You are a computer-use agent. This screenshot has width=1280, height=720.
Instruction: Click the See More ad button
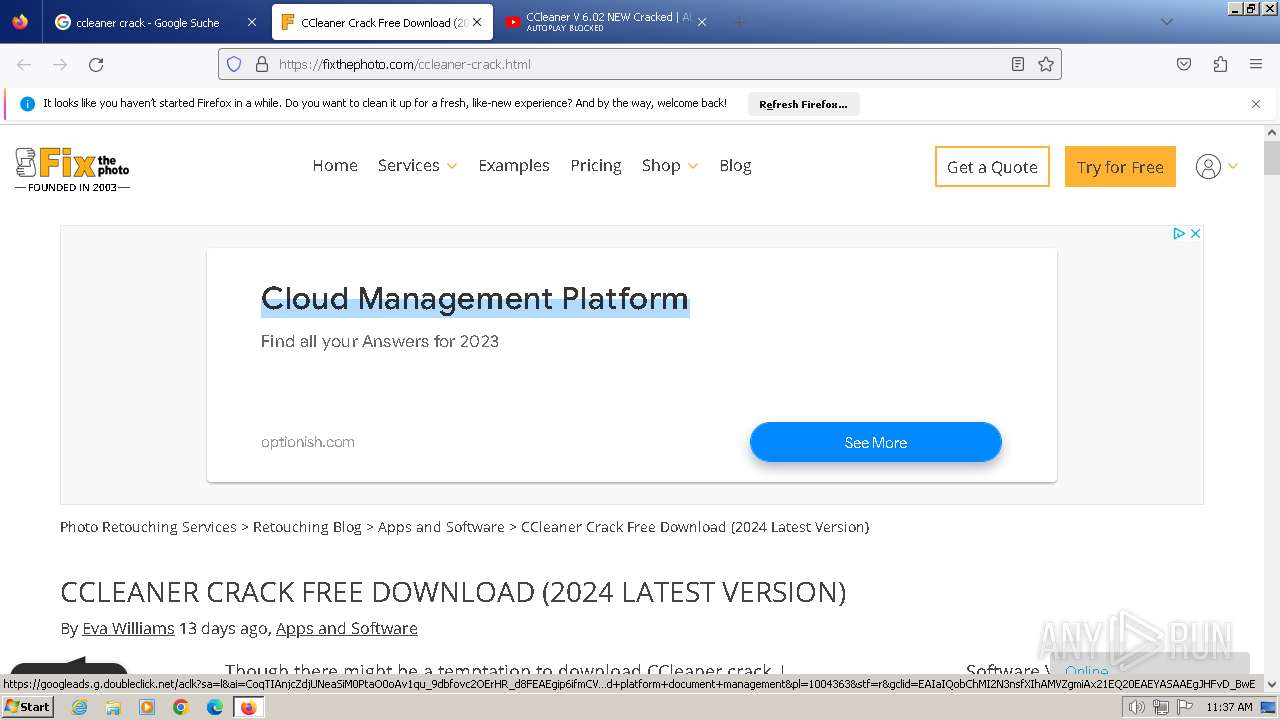(x=876, y=442)
